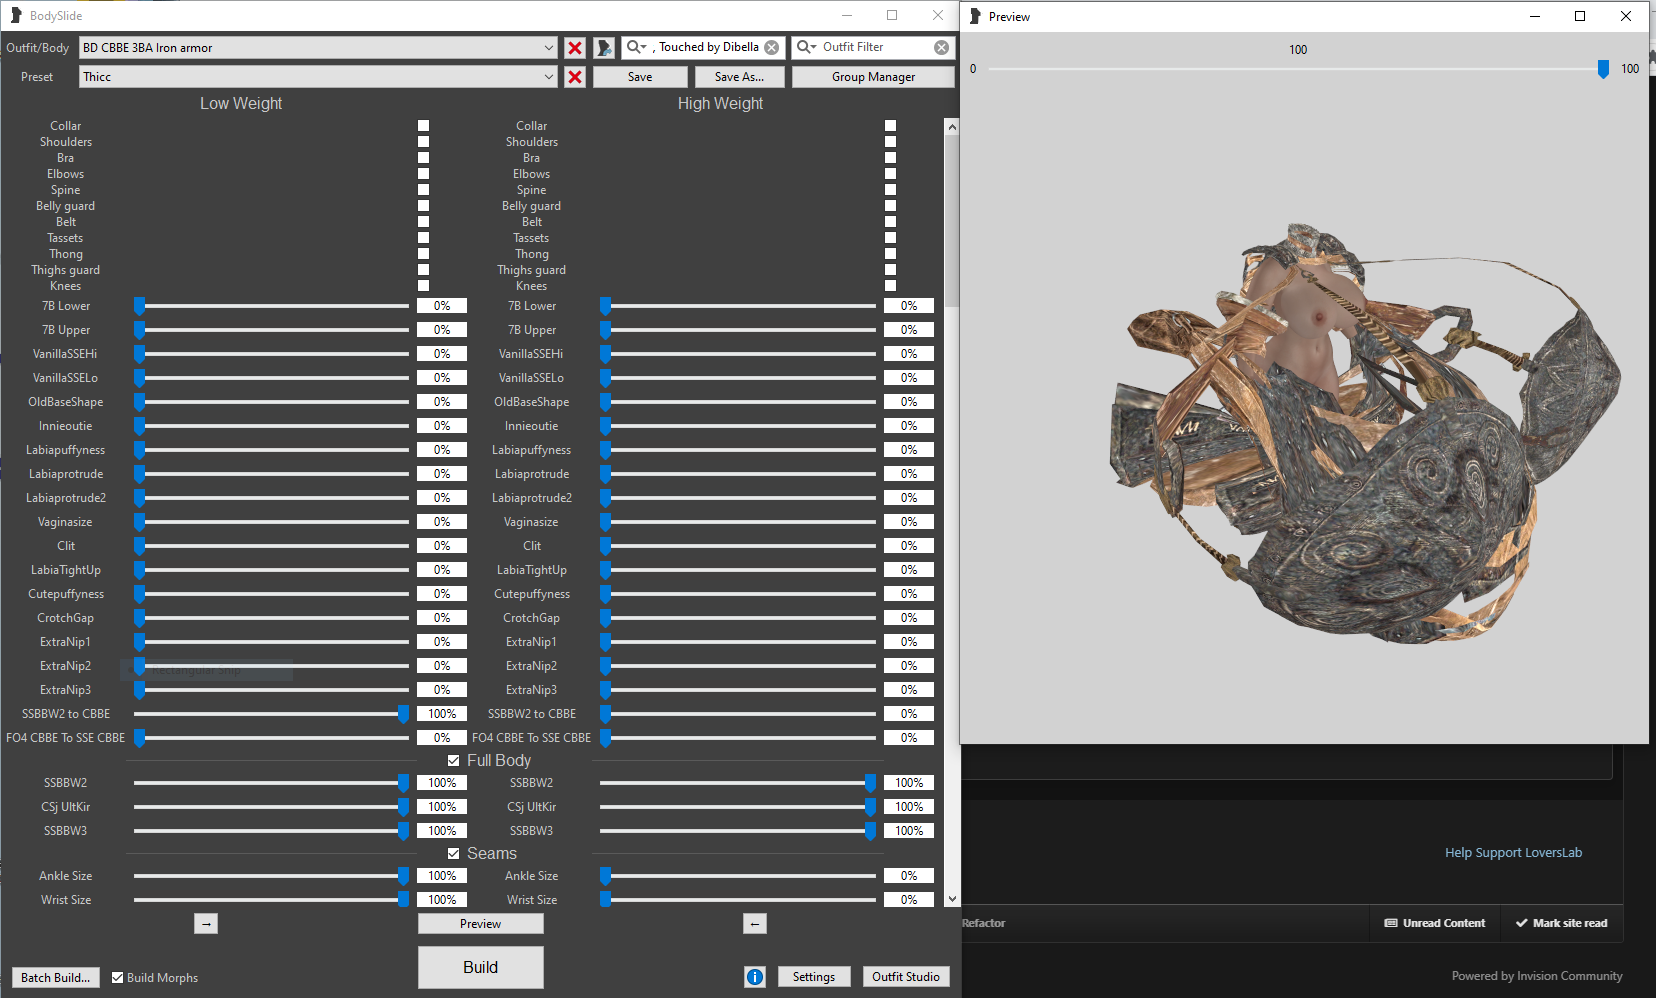Delete the selected outfit with red X

point(575,48)
